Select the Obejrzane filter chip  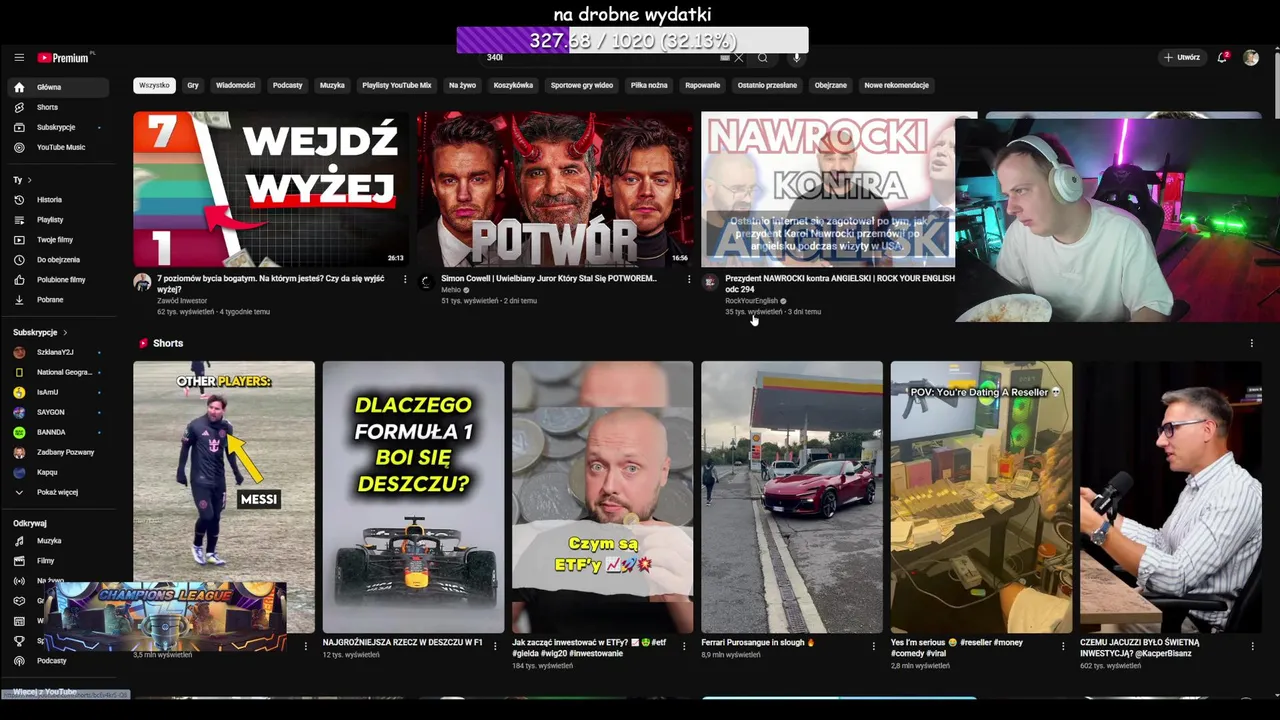[831, 85]
